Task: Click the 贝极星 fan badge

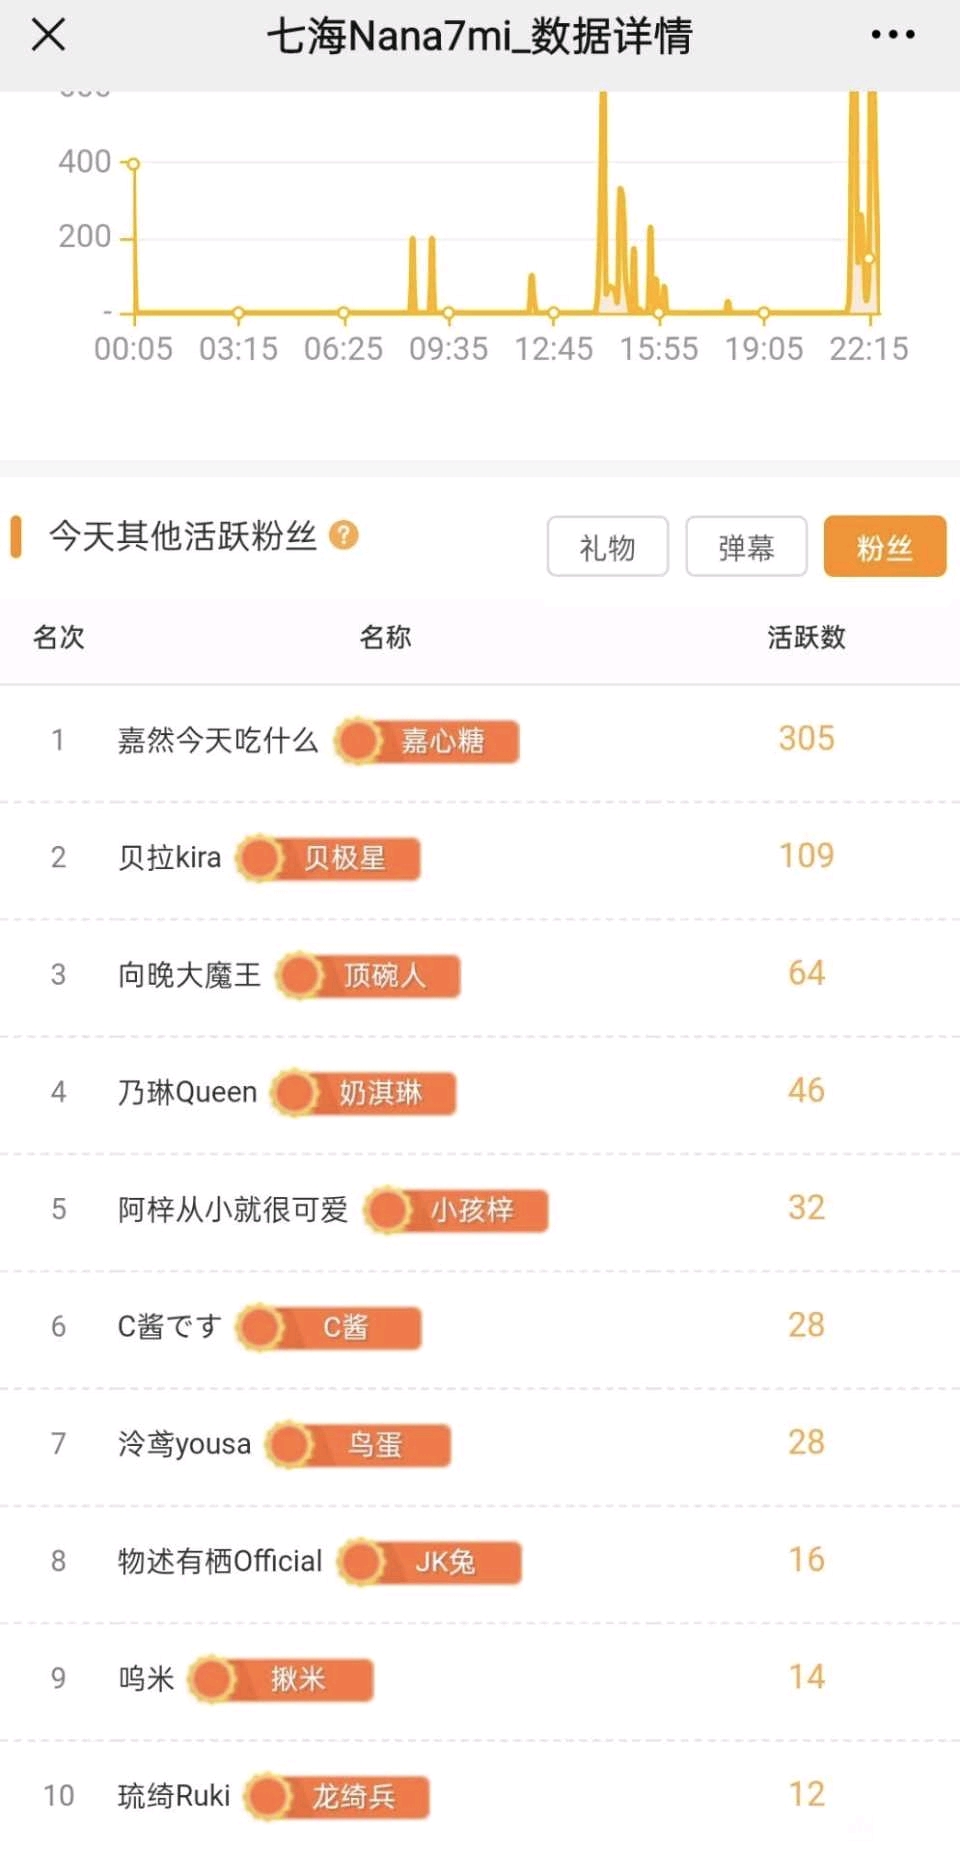Action: point(329,858)
